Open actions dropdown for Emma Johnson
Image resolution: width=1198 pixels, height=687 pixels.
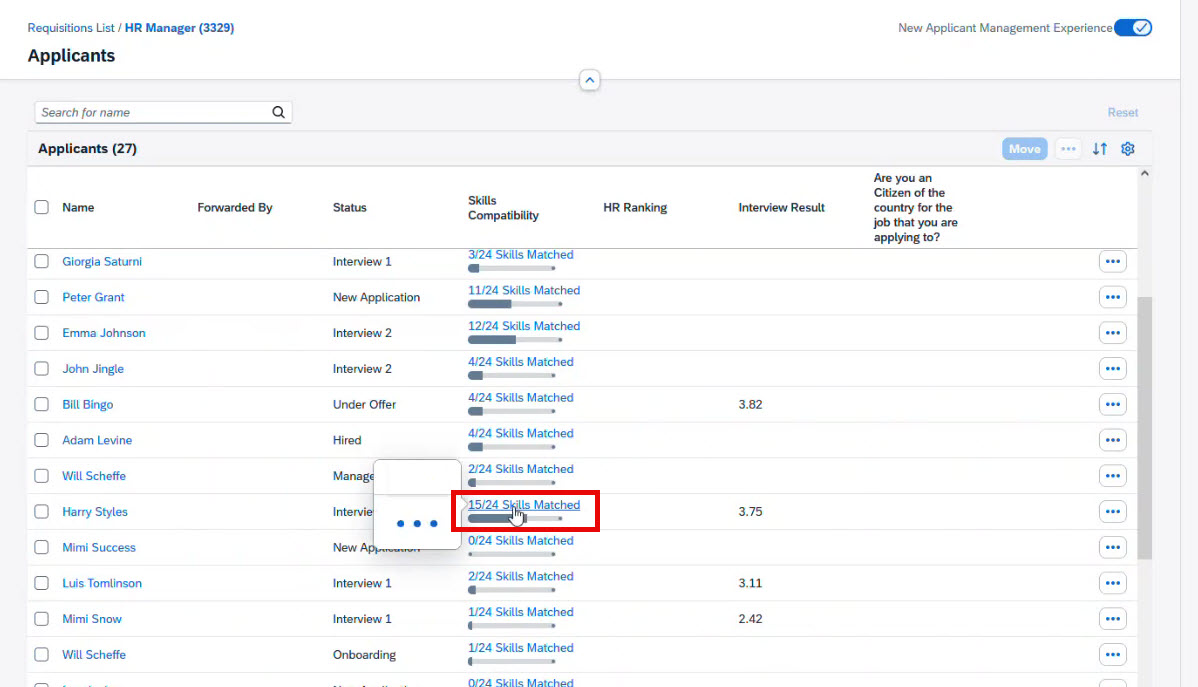click(x=1112, y=334)
